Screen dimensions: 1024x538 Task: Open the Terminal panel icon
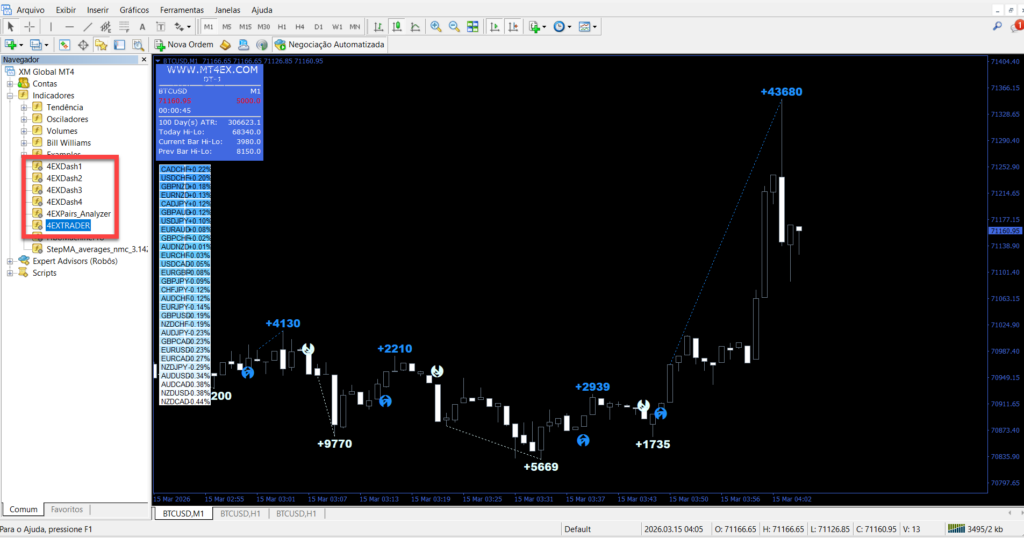click(x=120, y=44)
